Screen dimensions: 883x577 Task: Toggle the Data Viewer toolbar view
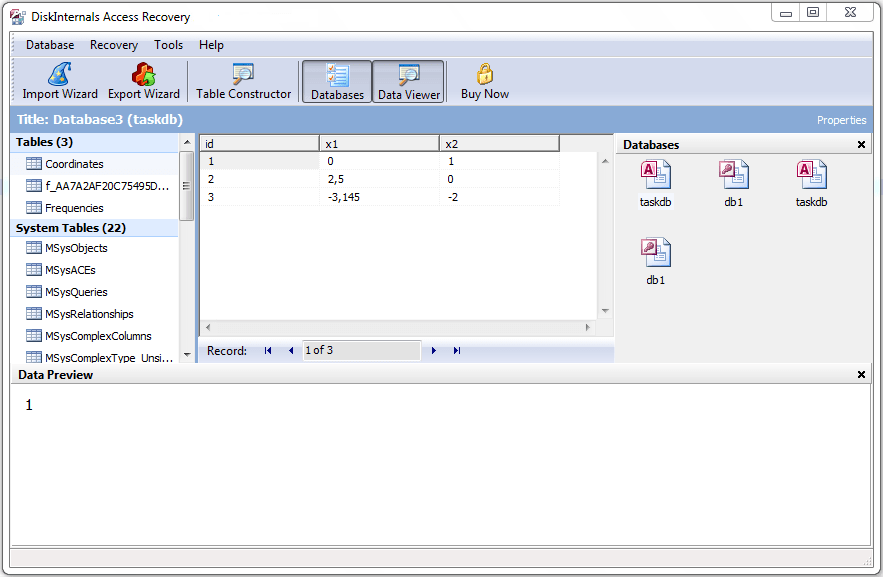[407, 81]
